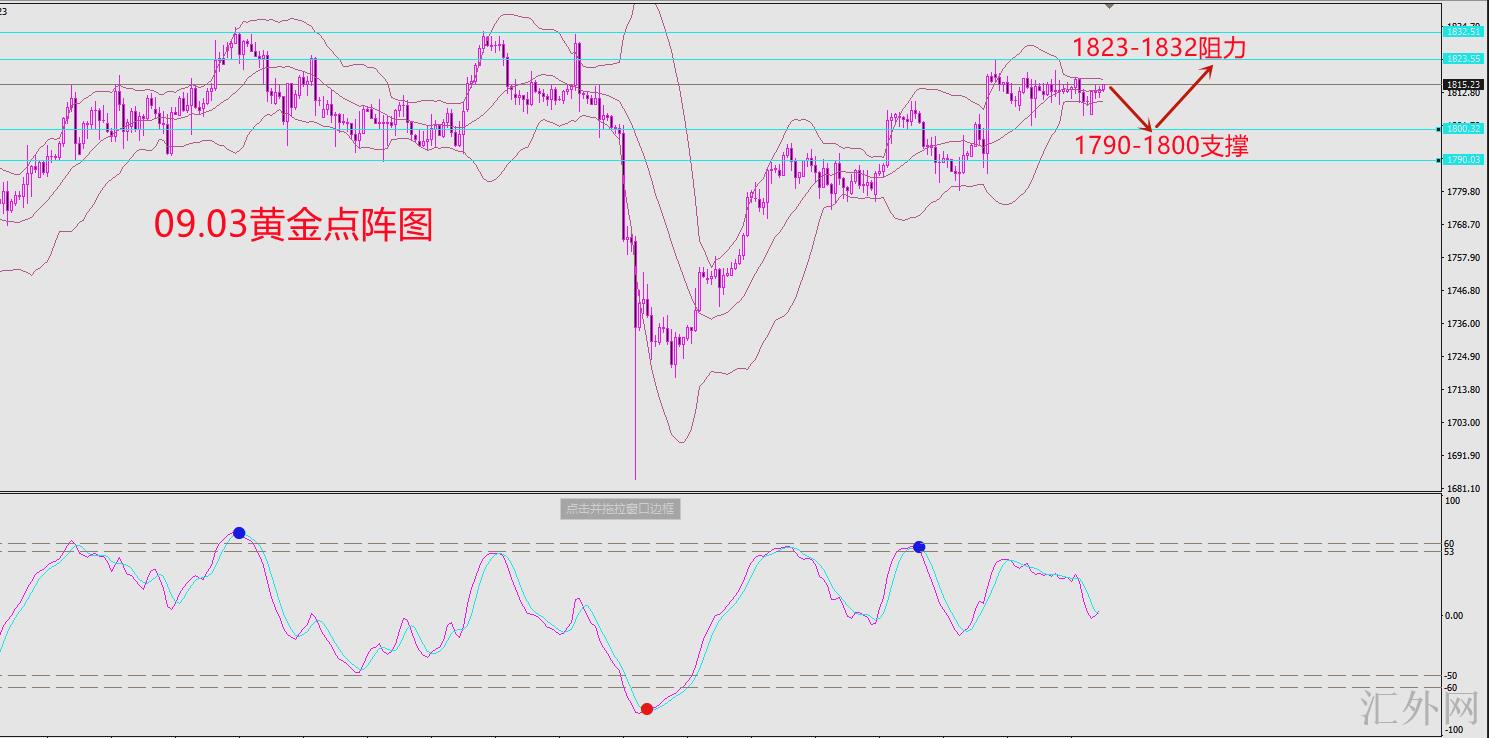Select the red overbought-zone dot at the oscillator bottom
This screenshot has height=738, width=1489.
click(647, 709)
